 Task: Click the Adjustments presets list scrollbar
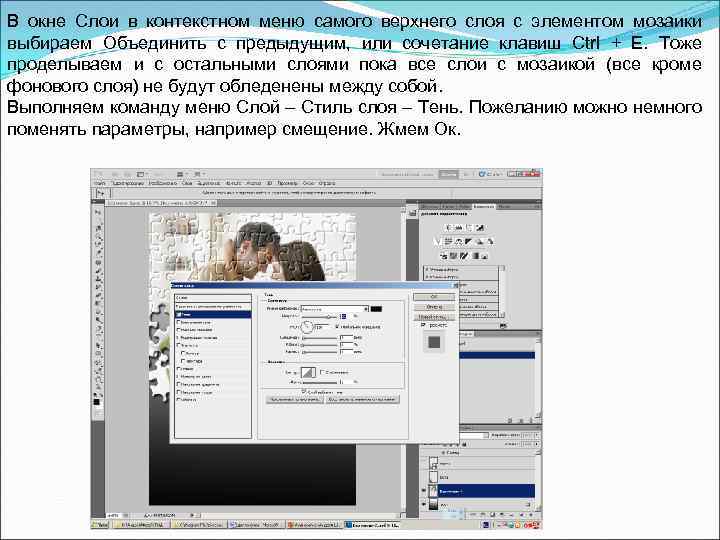[502, 290]
